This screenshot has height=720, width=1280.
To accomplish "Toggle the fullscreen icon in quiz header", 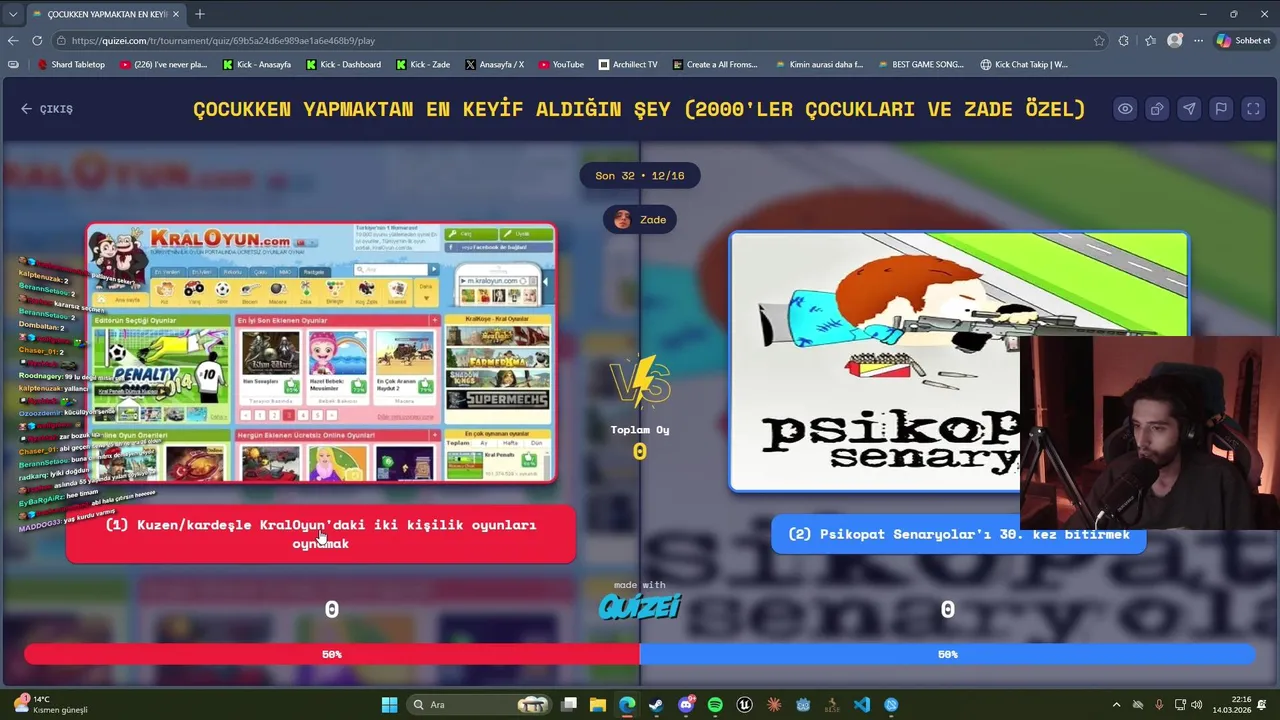I will click(1253, 109).
